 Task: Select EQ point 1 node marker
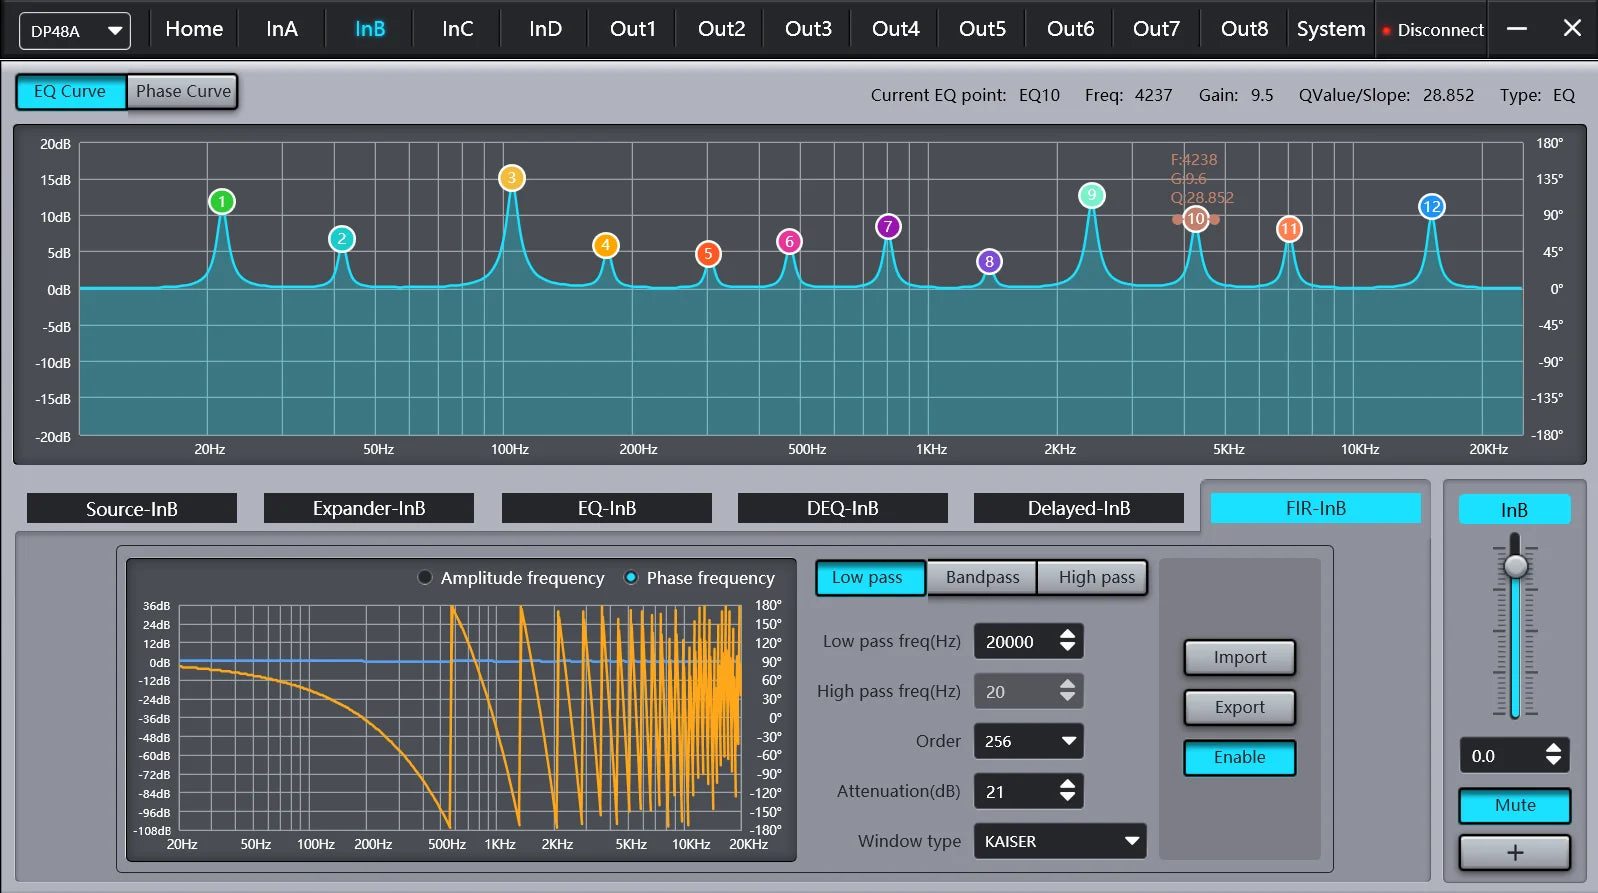pyautogui.click(x=222, y=202)
